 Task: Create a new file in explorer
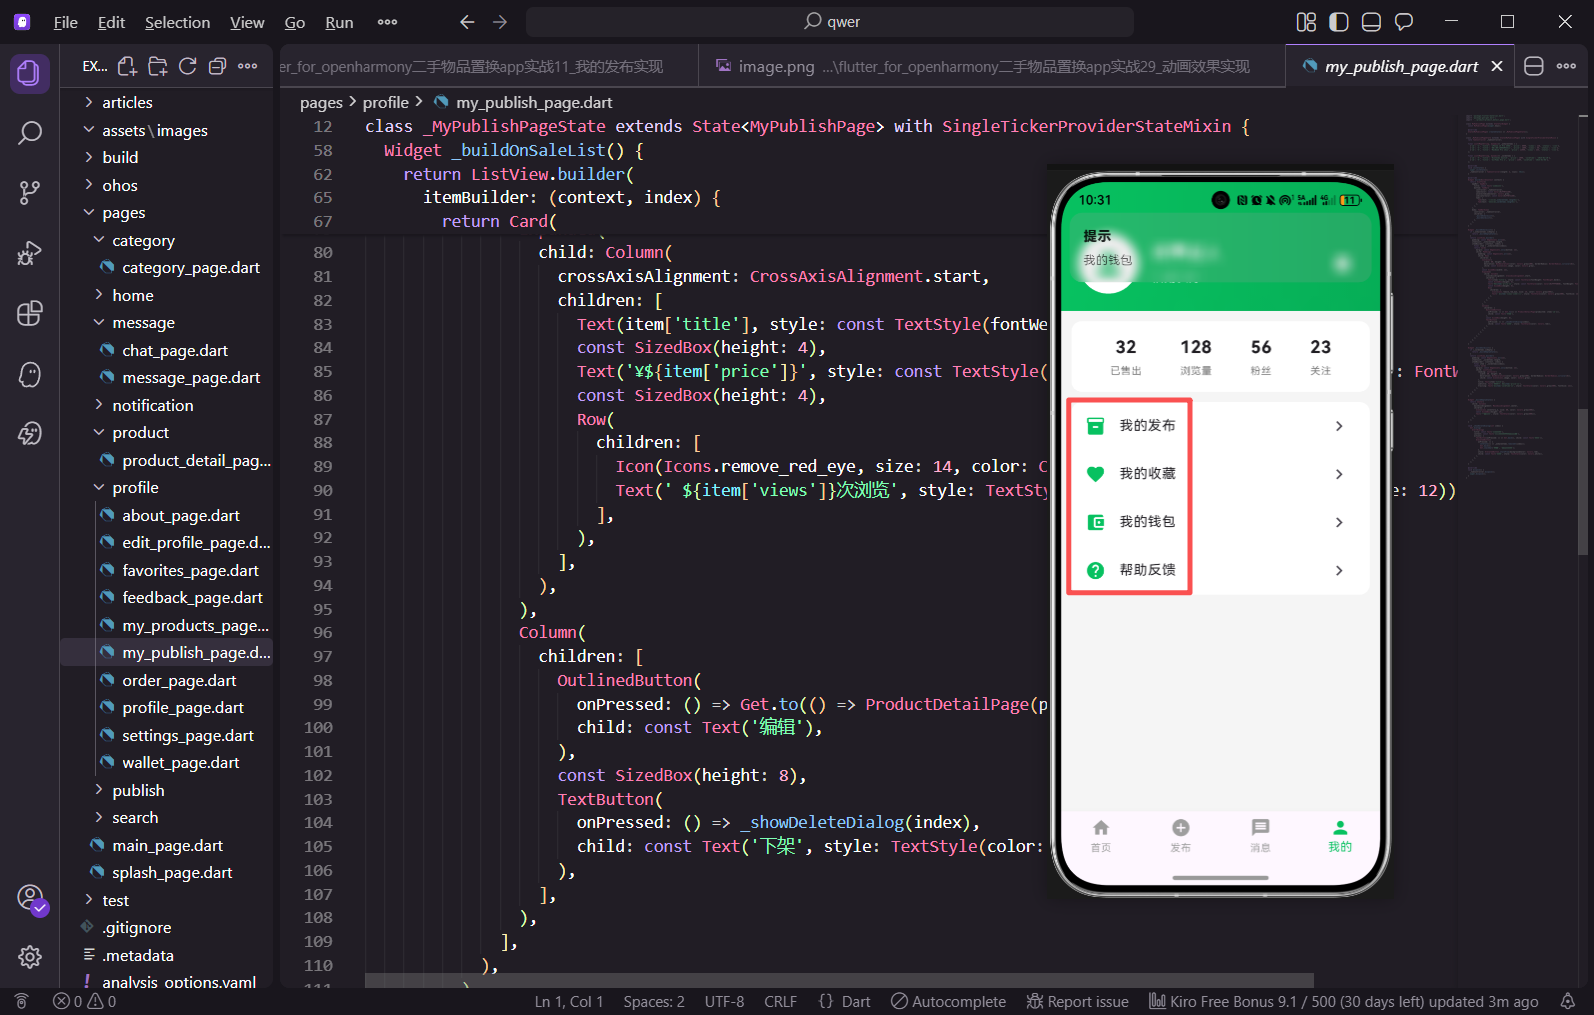(127, 66)
